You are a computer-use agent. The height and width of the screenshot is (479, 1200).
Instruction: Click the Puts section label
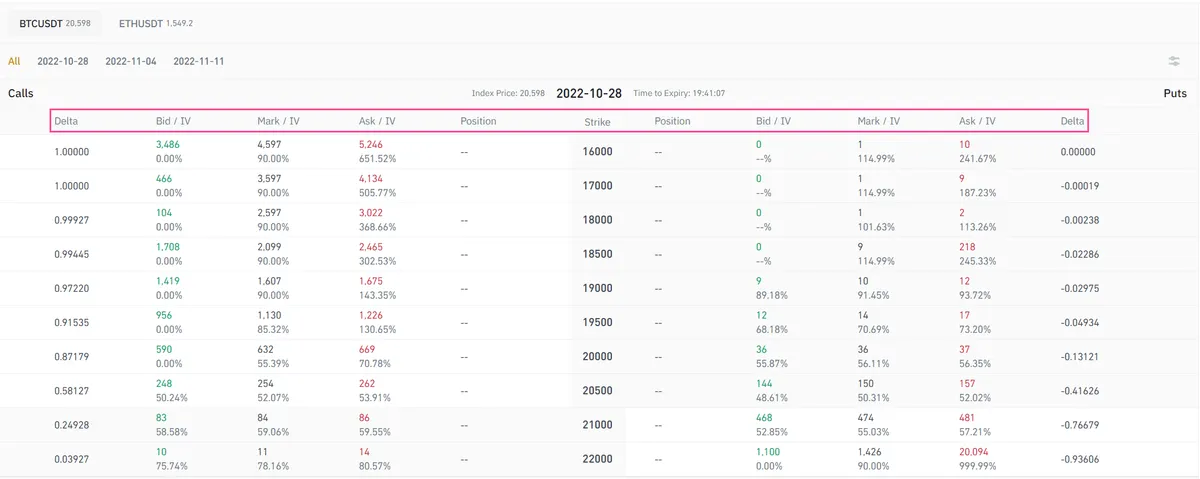pos(1175,92)
